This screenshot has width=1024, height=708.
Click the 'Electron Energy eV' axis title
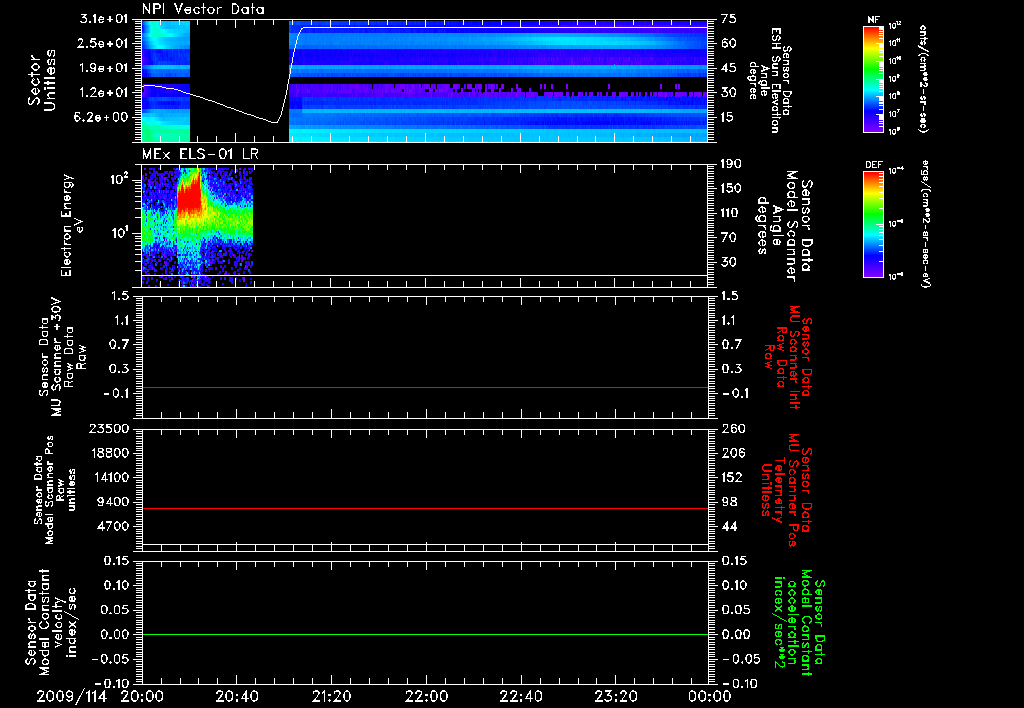tap(72, 225)
